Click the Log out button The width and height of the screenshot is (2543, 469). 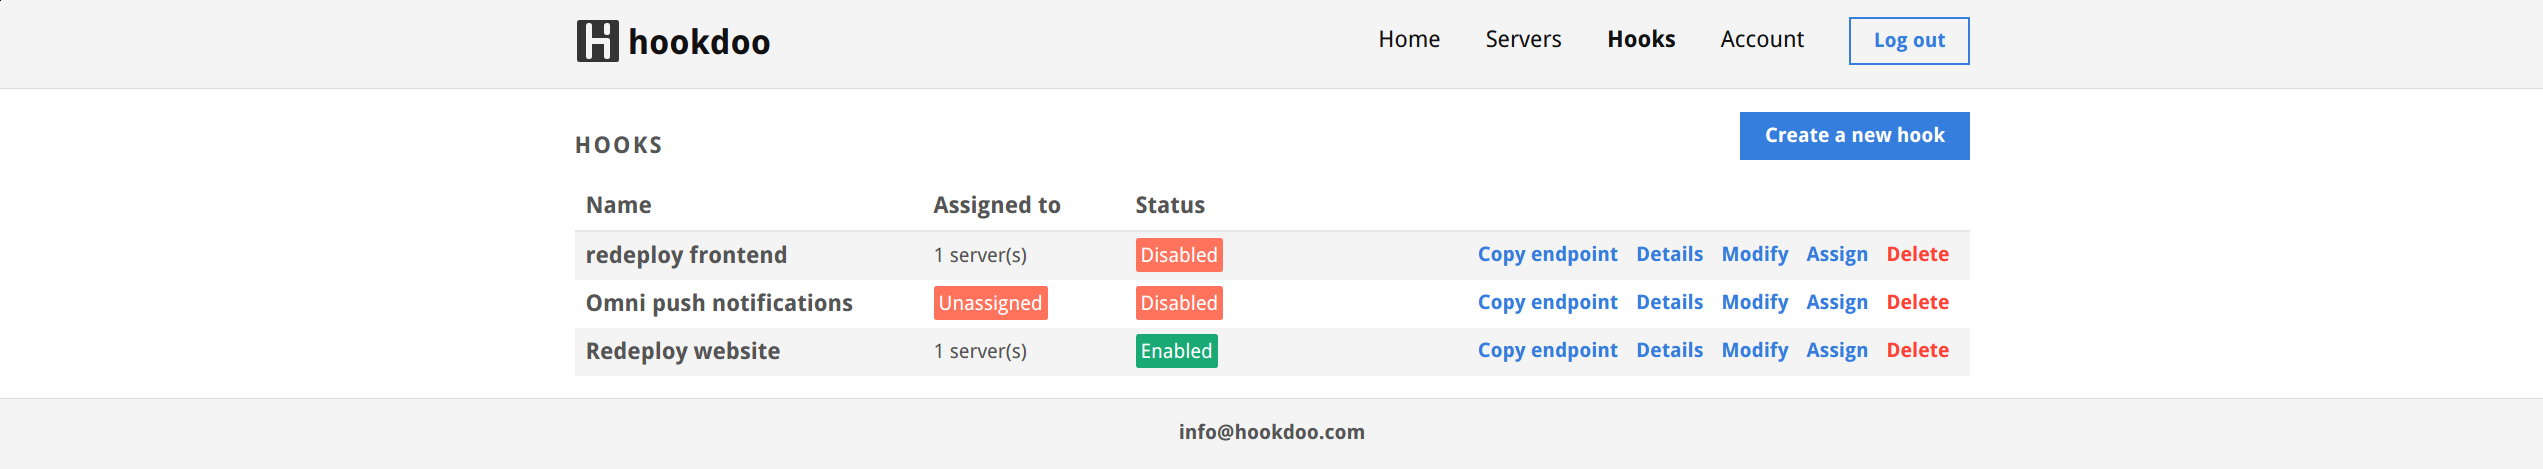(x=1908, y=41)
